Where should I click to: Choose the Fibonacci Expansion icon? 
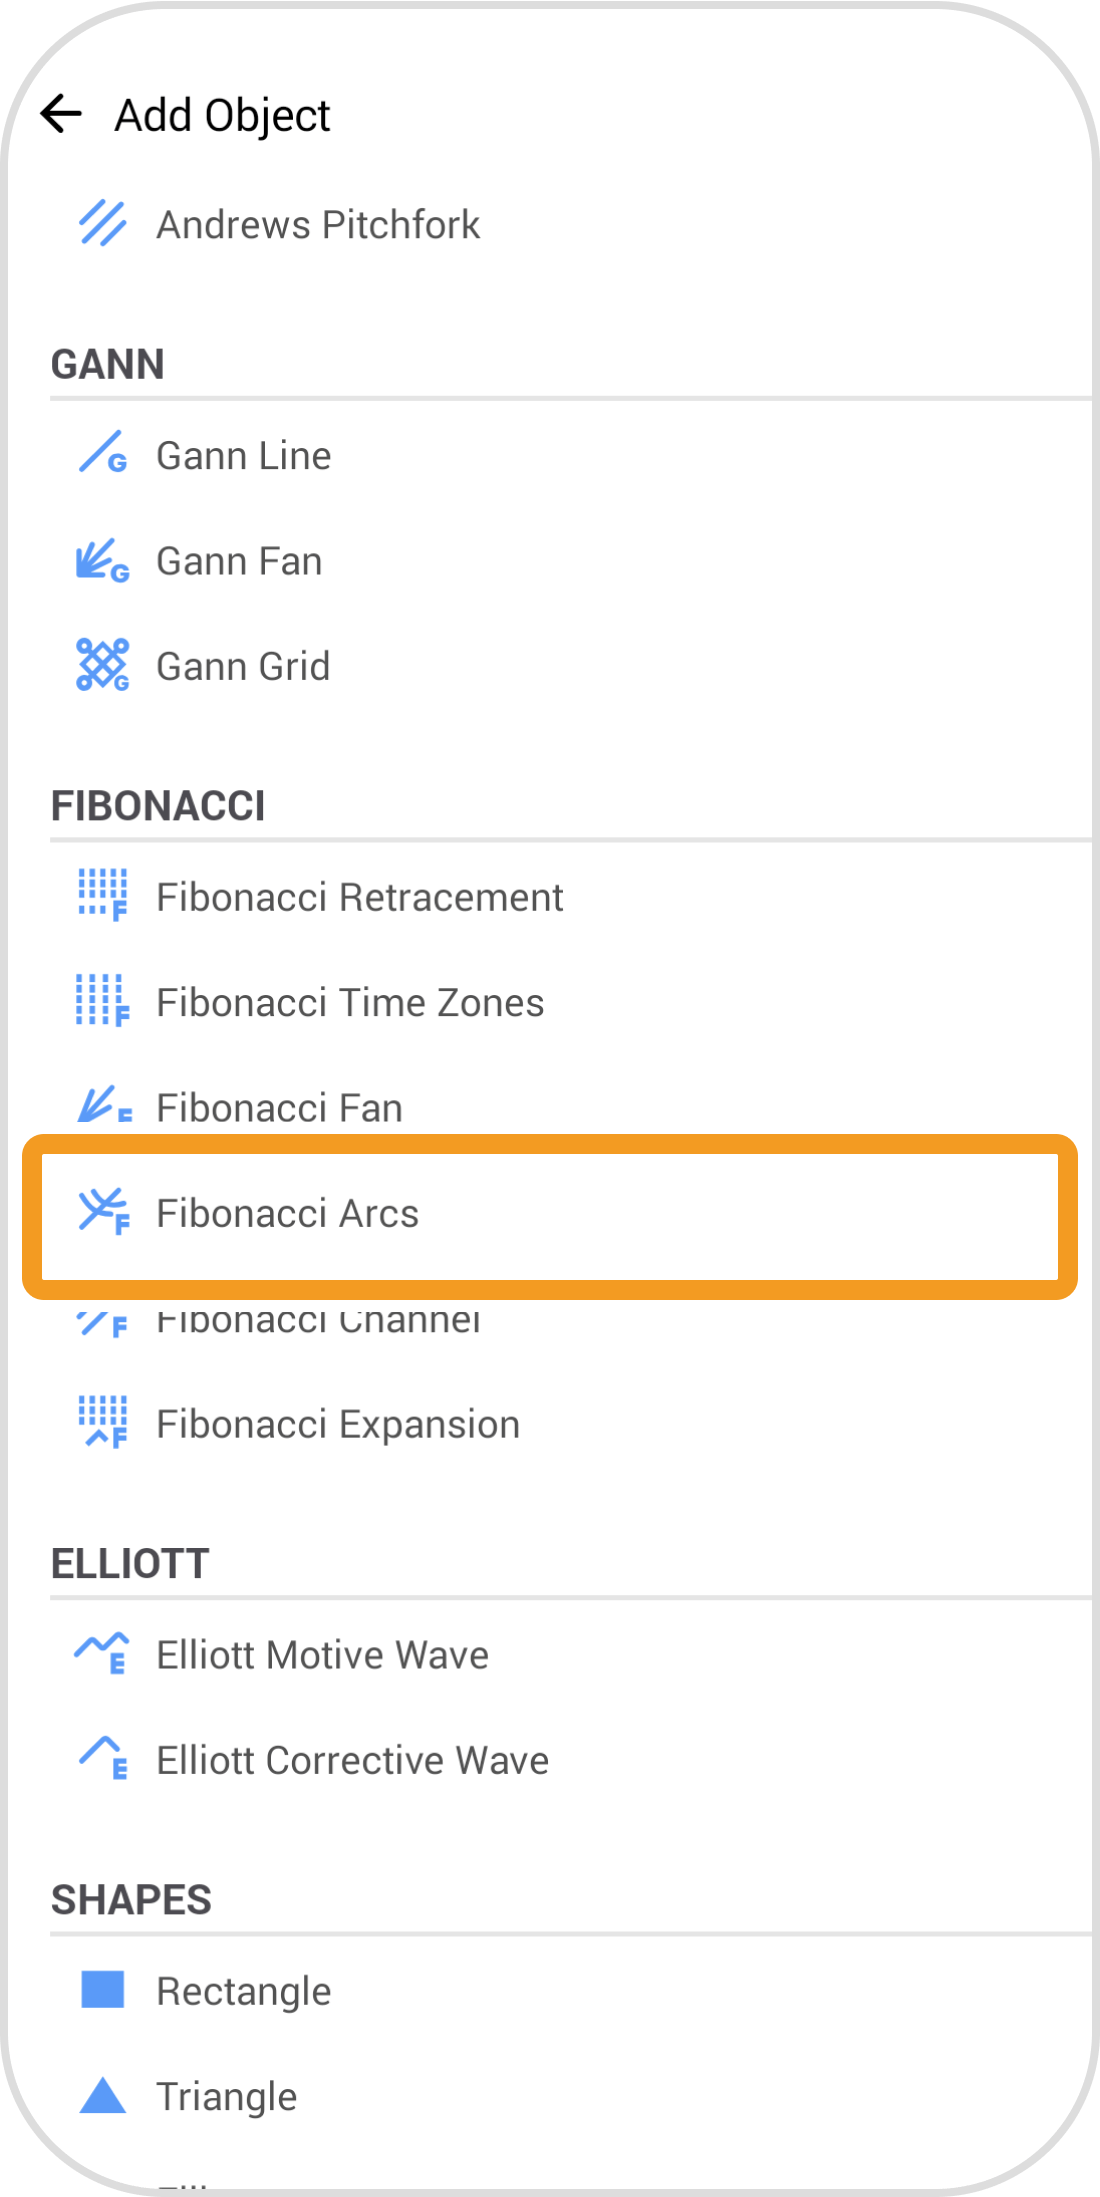[102, 1422]
